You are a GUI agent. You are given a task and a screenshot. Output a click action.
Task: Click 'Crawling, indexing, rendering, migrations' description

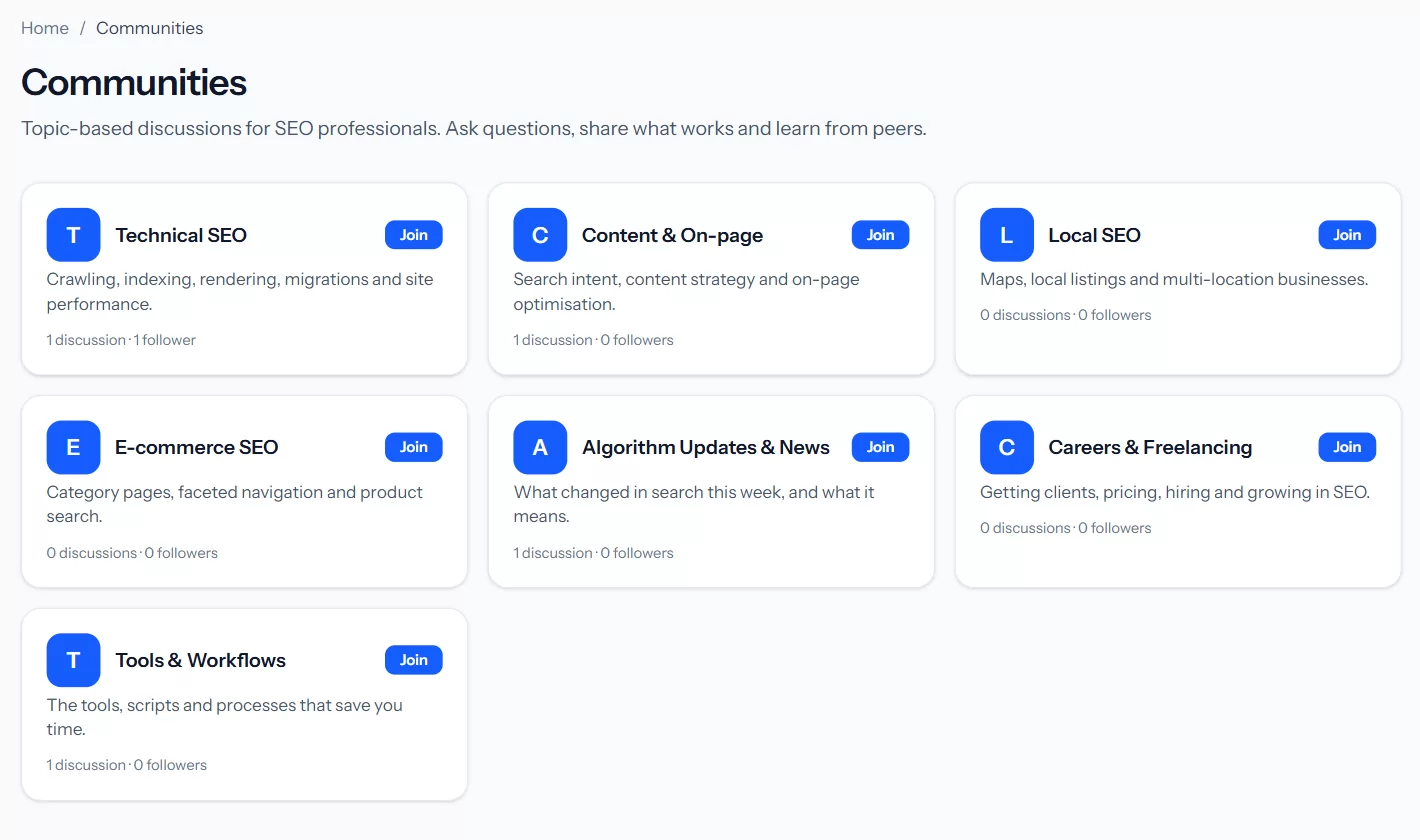tap(240, 291)
